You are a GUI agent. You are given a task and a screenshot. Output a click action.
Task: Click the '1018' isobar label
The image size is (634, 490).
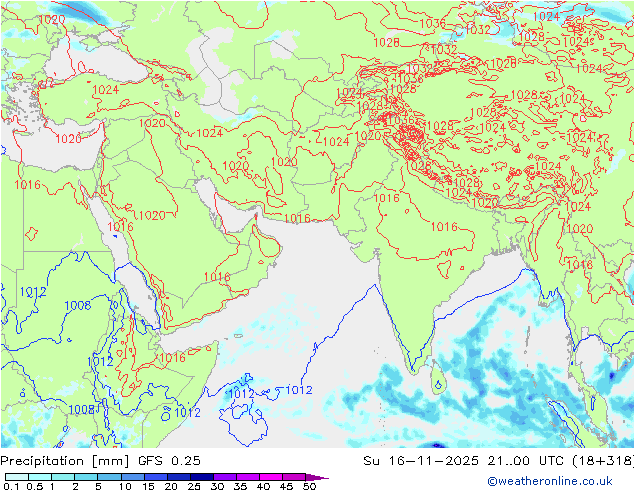[x=579, y=265]
